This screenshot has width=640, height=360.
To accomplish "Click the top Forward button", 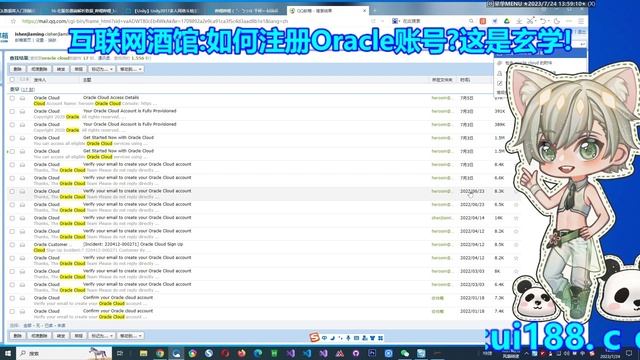I will point(61,69).
